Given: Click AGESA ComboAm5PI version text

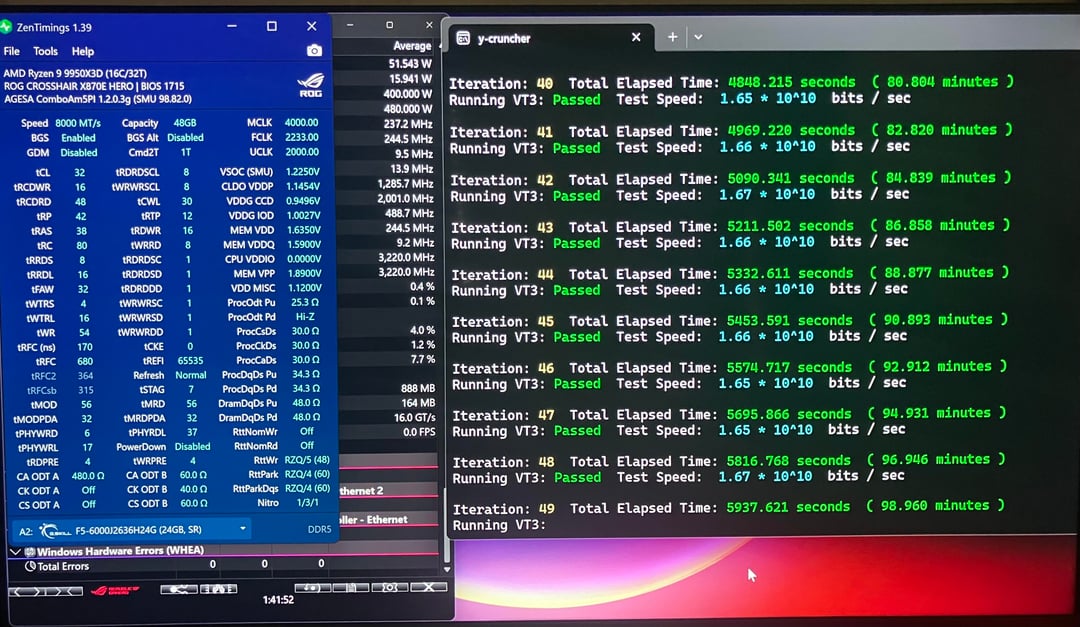Looking at the screenshot, I should [x=98, y=99].
